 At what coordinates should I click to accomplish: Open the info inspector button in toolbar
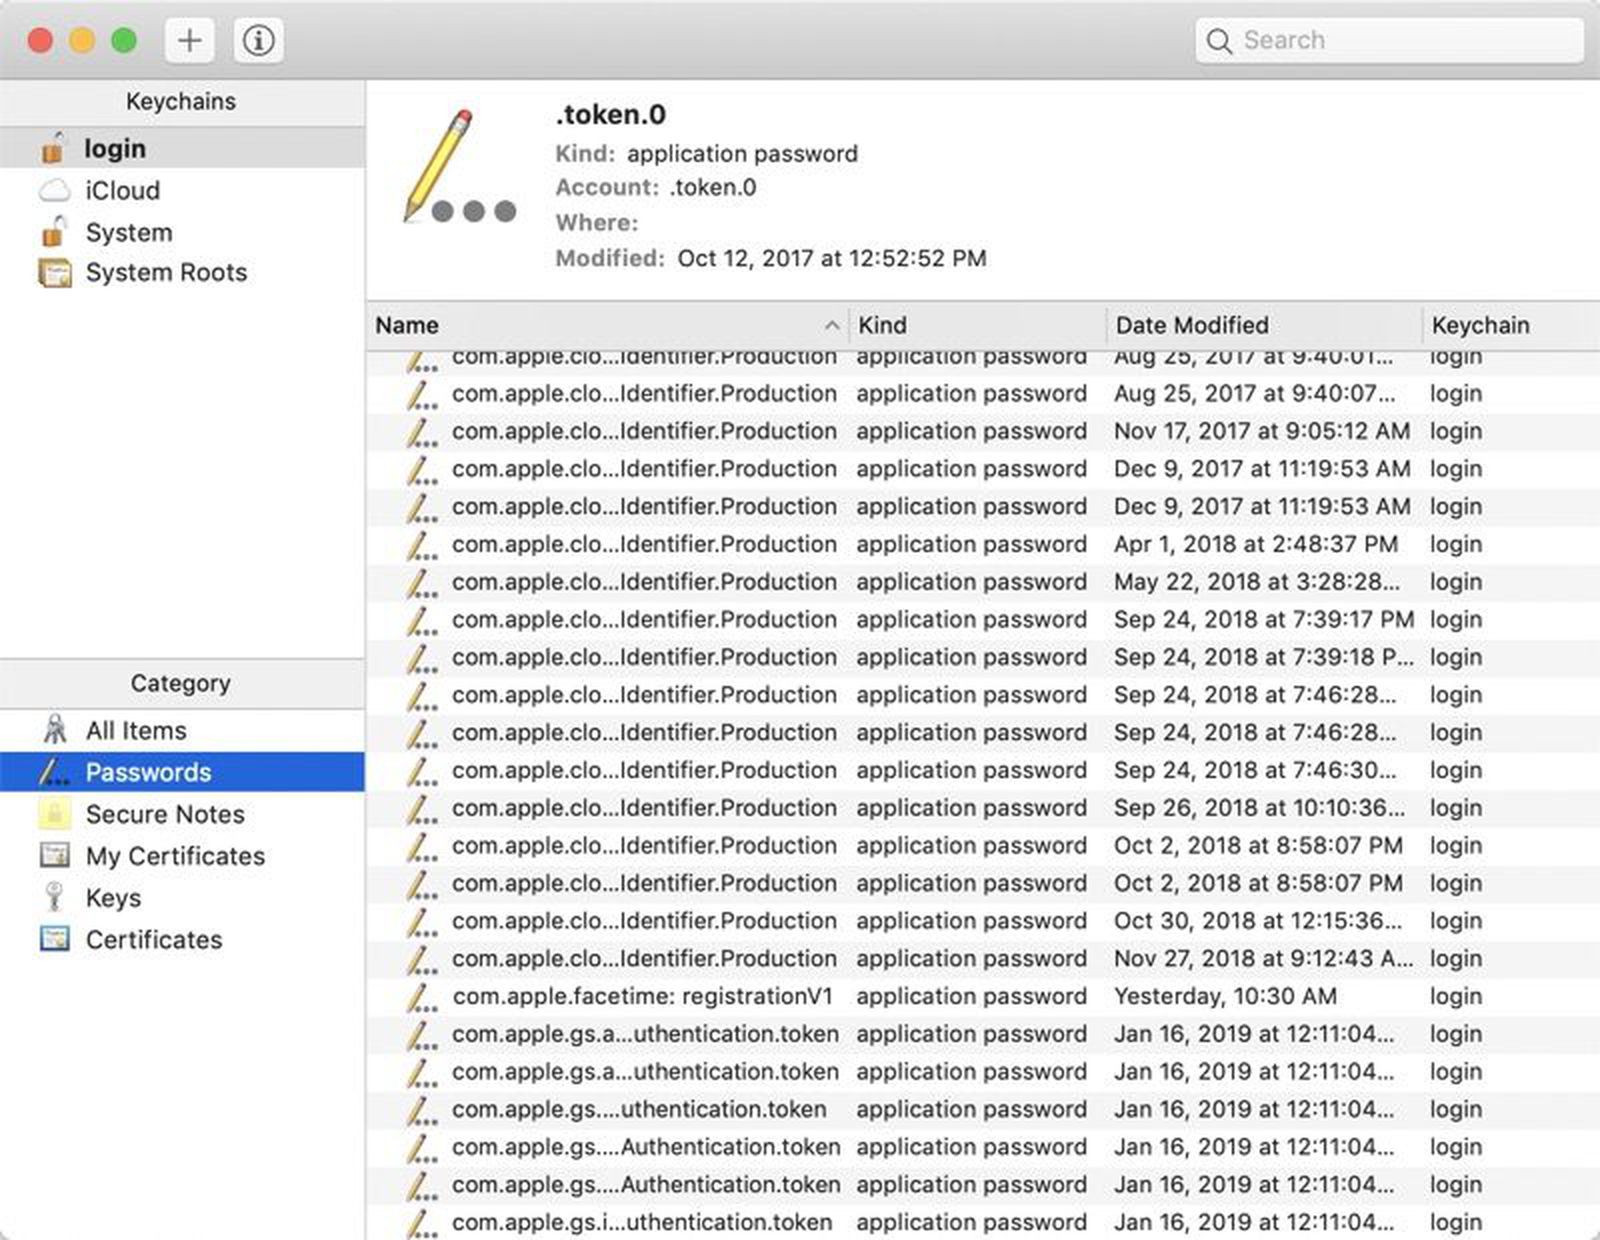pos(258,41)
